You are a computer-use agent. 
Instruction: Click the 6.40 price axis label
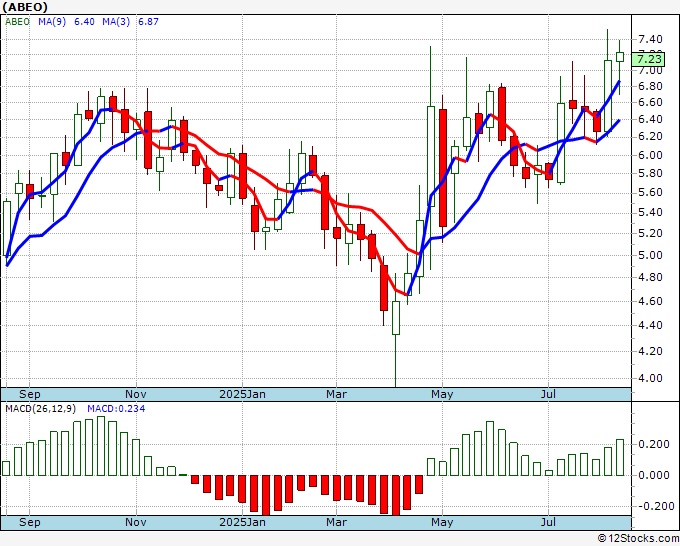coord(650,119)
